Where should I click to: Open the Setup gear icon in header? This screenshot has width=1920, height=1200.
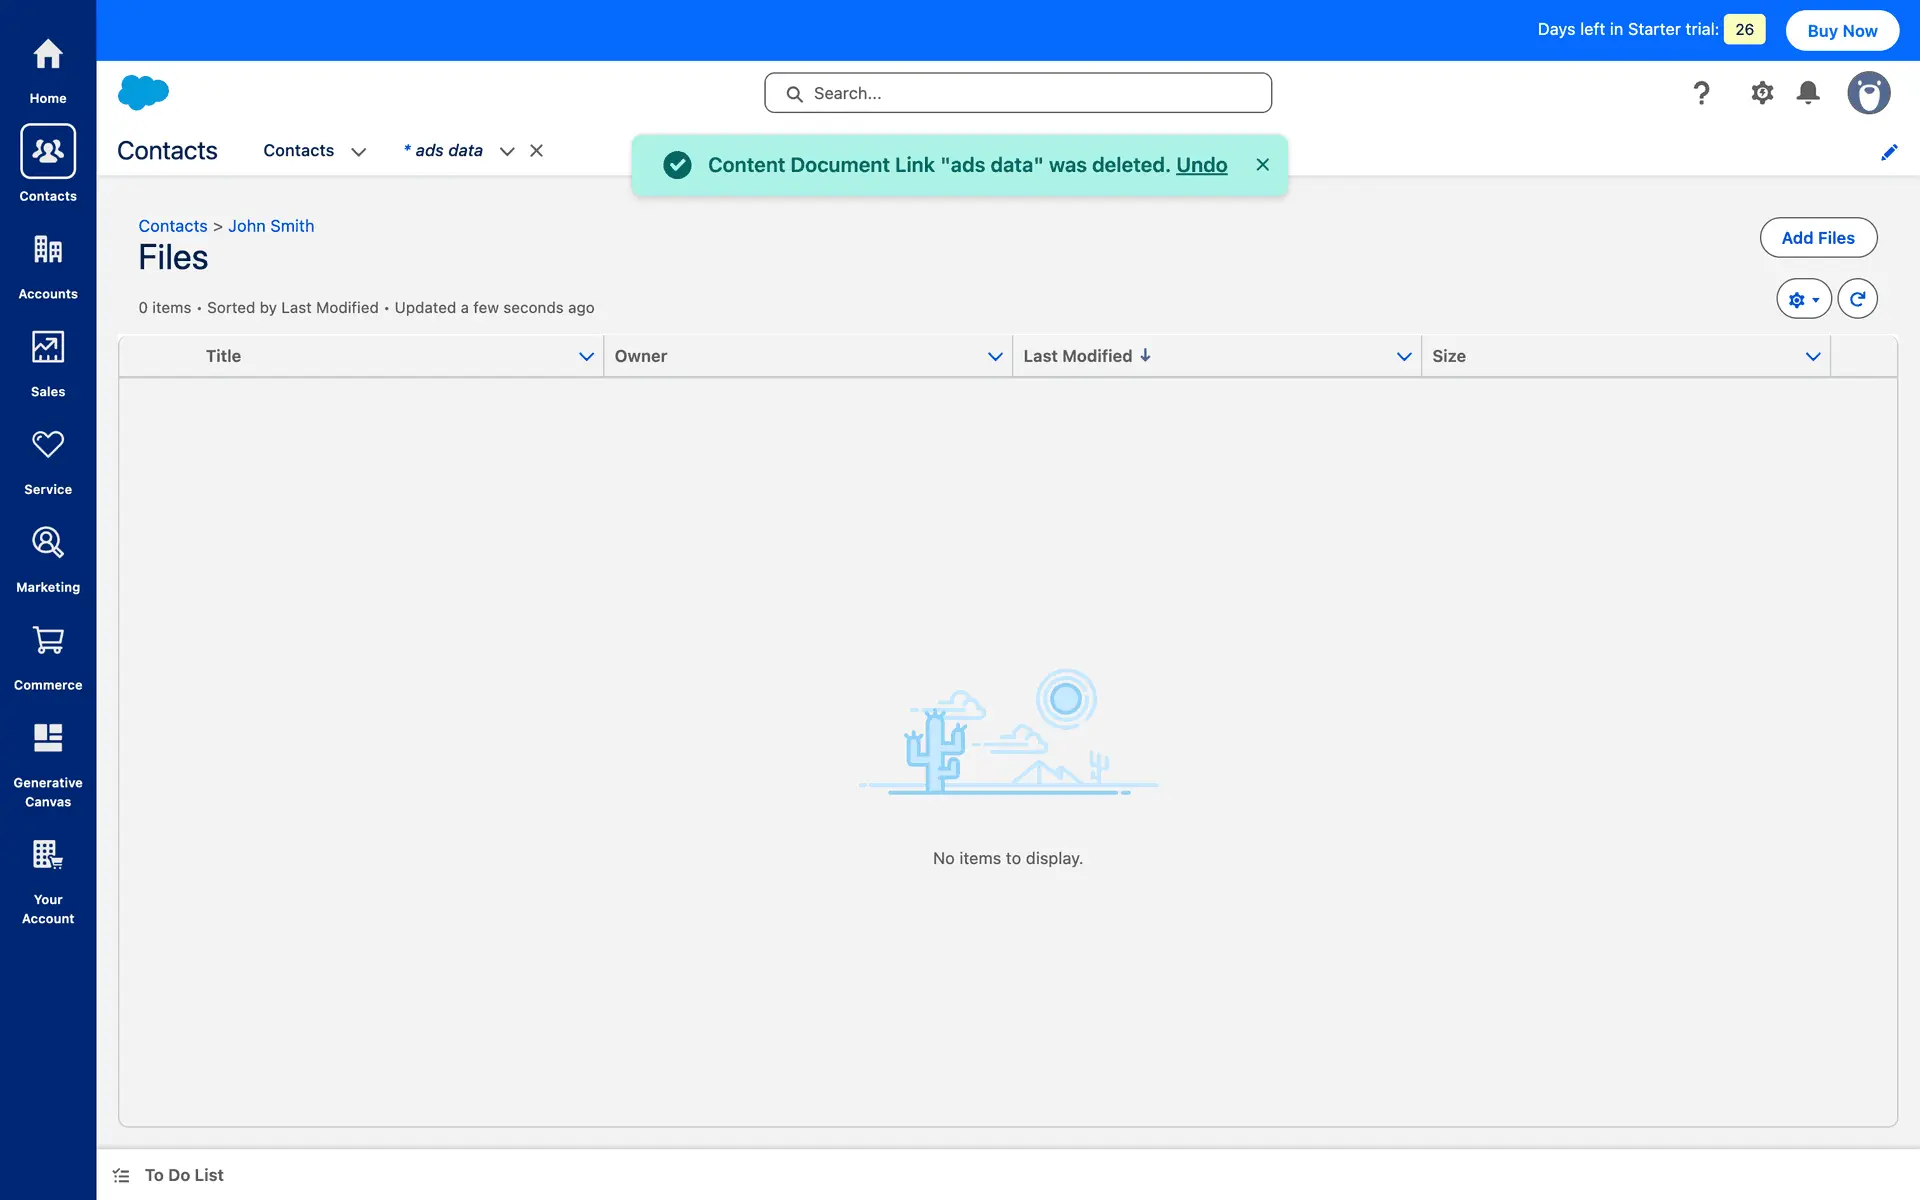pyautogui.click(x=1762, y=93)
